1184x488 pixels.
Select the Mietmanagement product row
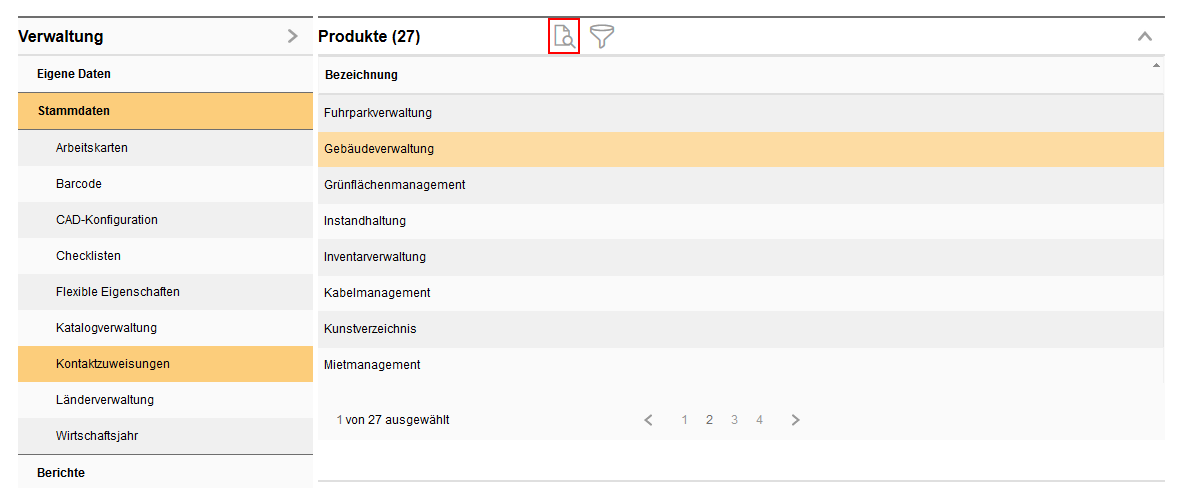coord(372,365)
